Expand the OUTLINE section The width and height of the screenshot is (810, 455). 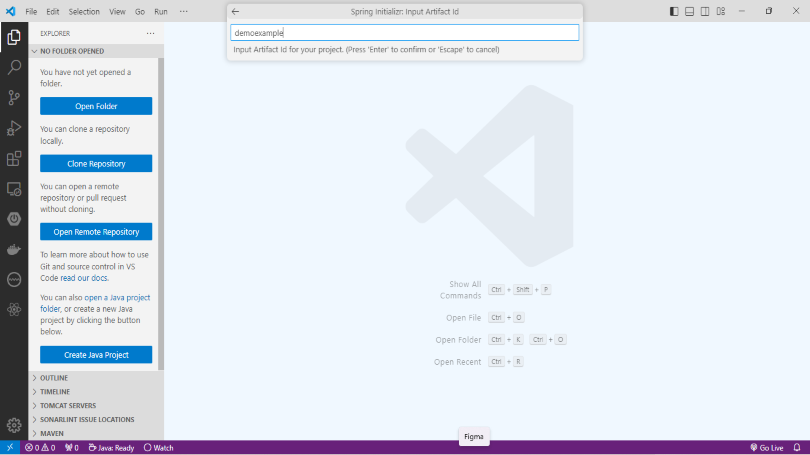tap(96, 378)
